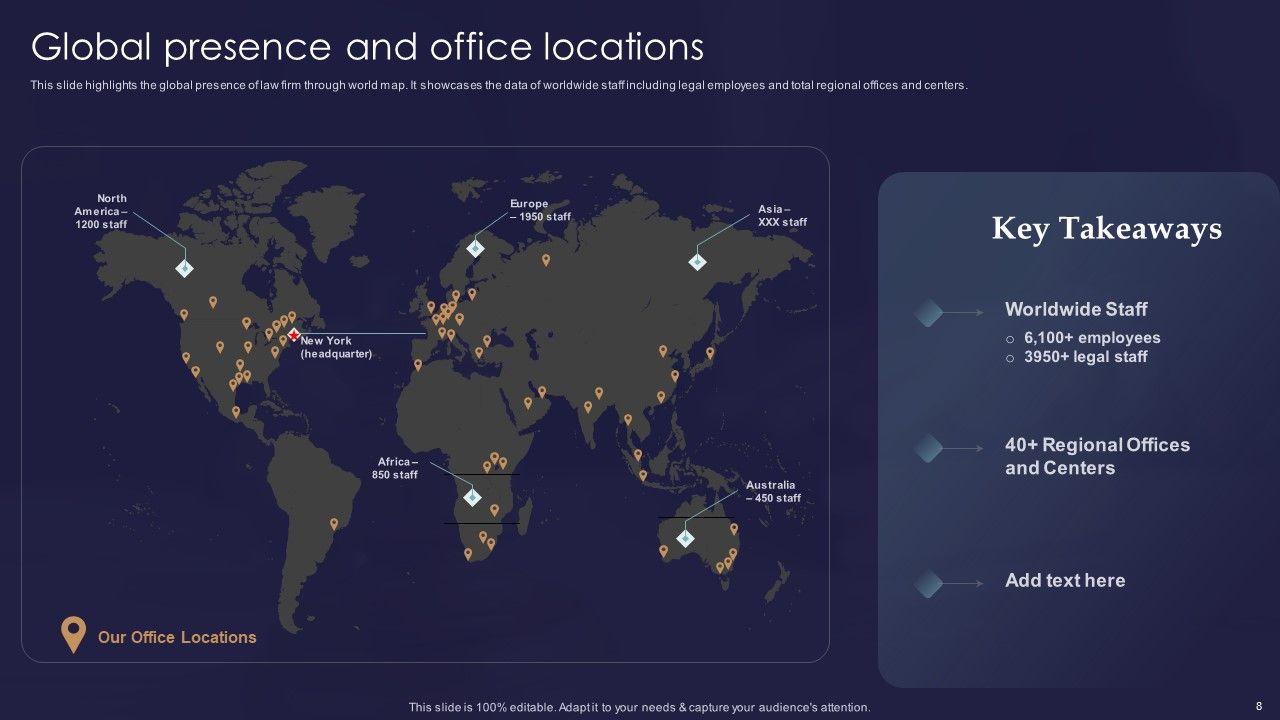Viewport: 1280px width, 720px height.
Task: Click the lone office pin in South America
Action: (334, 523)
